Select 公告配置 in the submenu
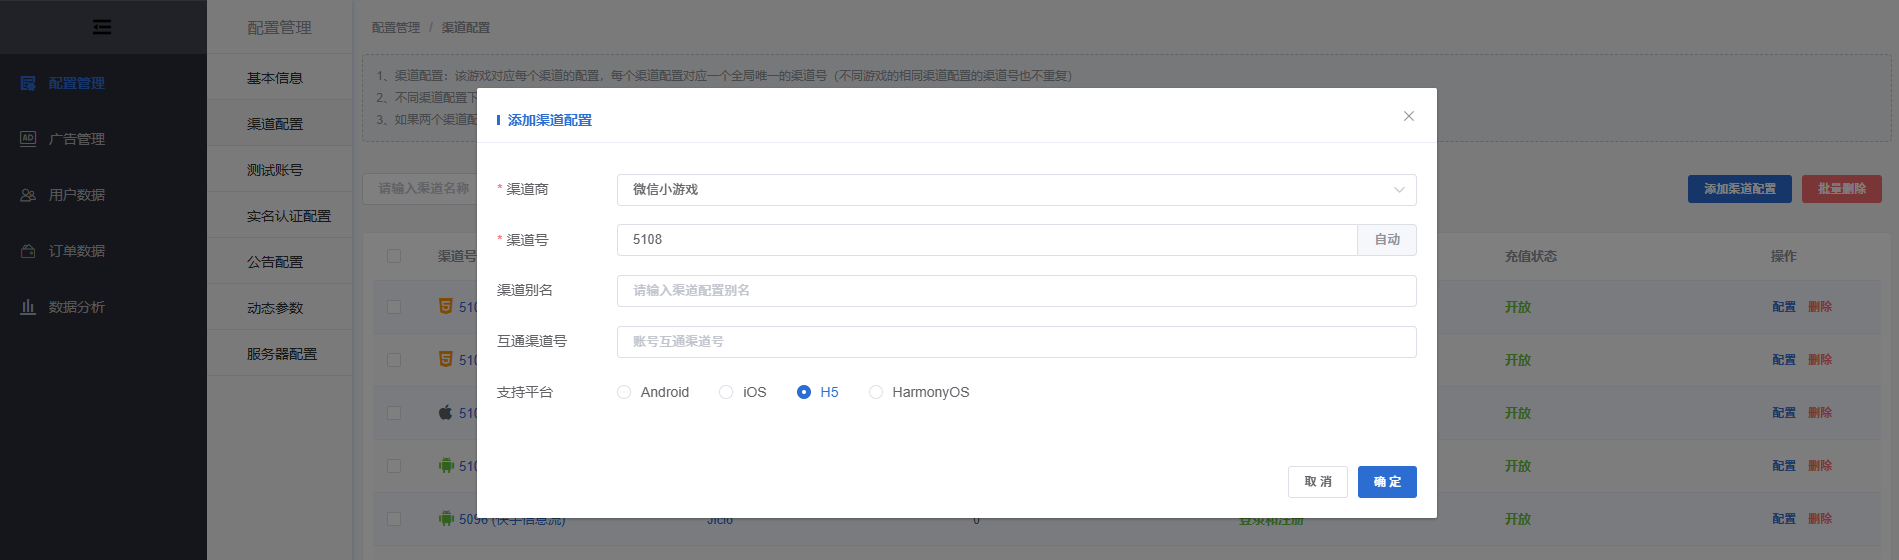This screenshot has height=560, width=1899. pyautogui.click(x=275, y=262)
